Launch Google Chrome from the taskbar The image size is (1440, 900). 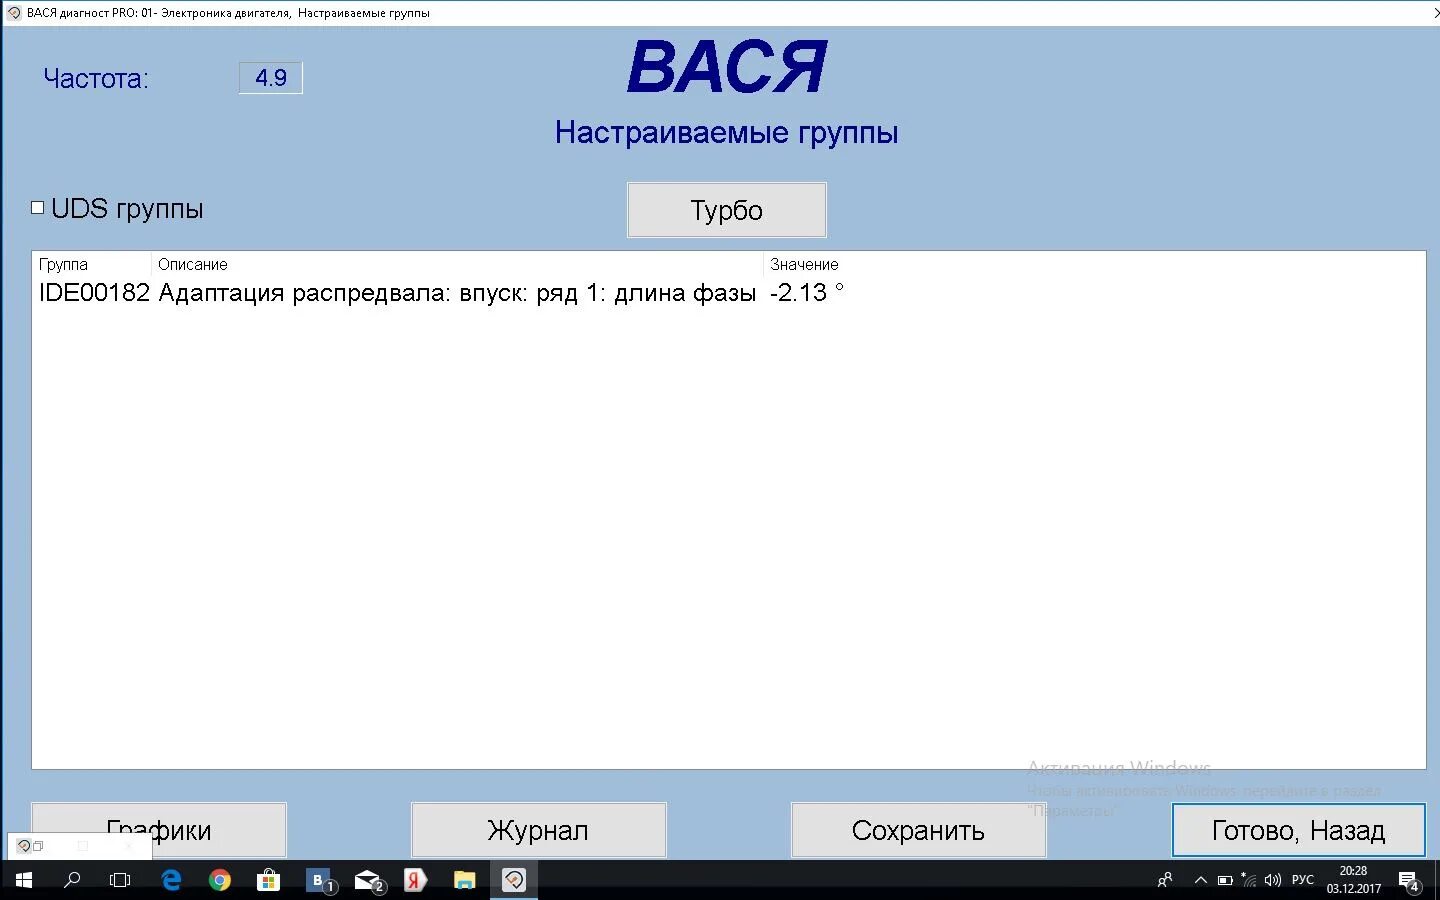[220, 880]
